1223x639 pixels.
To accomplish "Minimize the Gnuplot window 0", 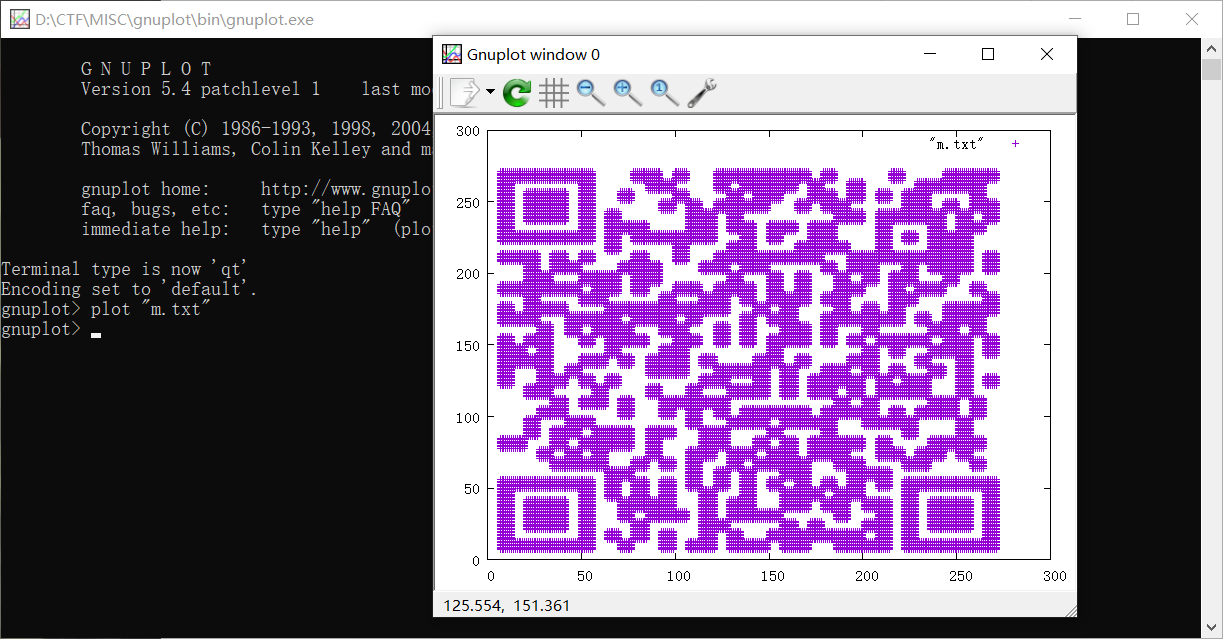I will [929, 54].
